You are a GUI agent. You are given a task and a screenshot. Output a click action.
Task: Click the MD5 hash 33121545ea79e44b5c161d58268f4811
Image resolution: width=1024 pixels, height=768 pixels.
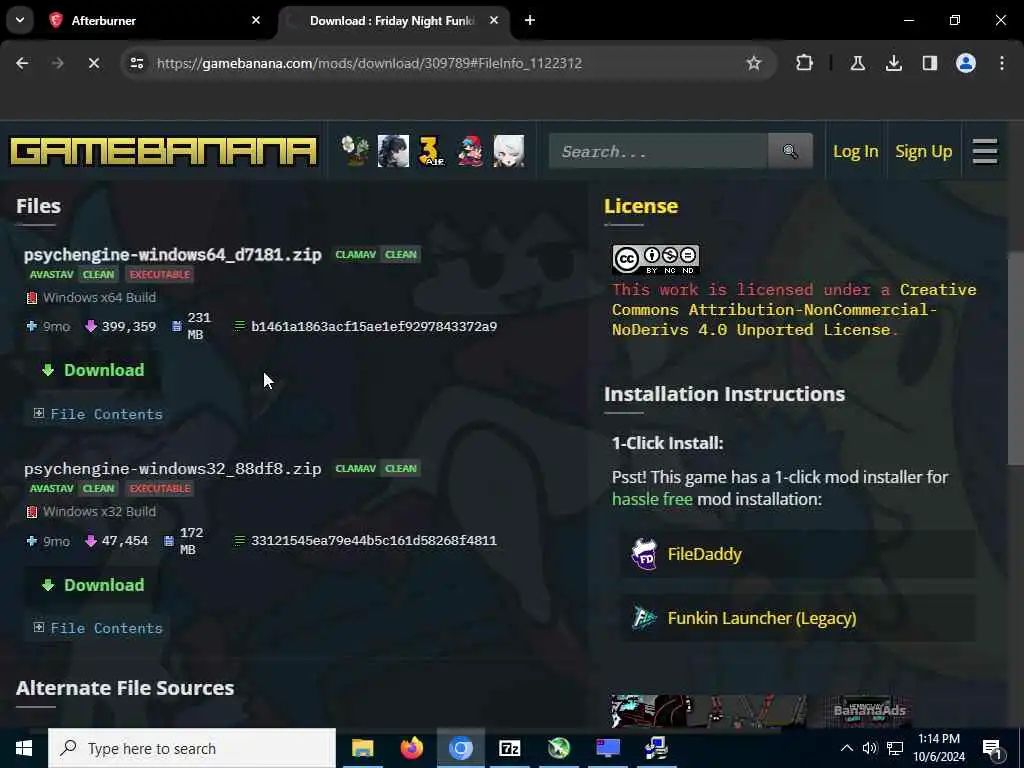point(374,541)
